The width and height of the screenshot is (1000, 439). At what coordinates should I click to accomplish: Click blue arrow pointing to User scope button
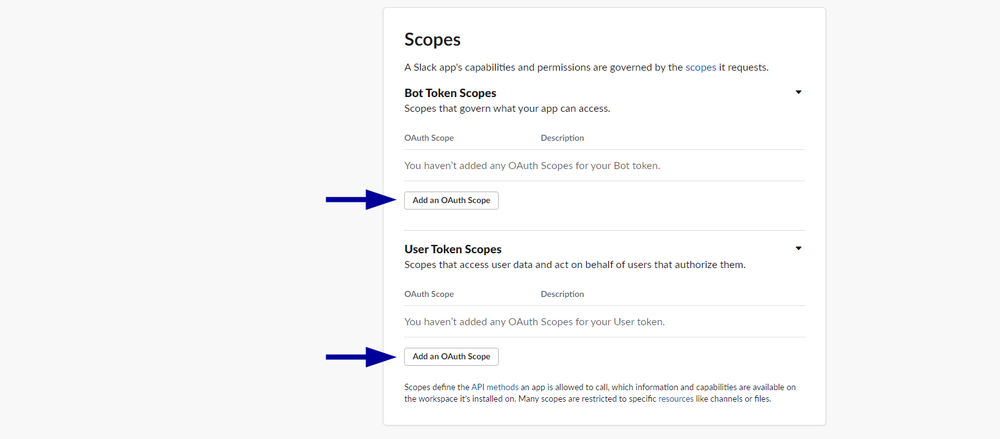[x=362, y=356]
